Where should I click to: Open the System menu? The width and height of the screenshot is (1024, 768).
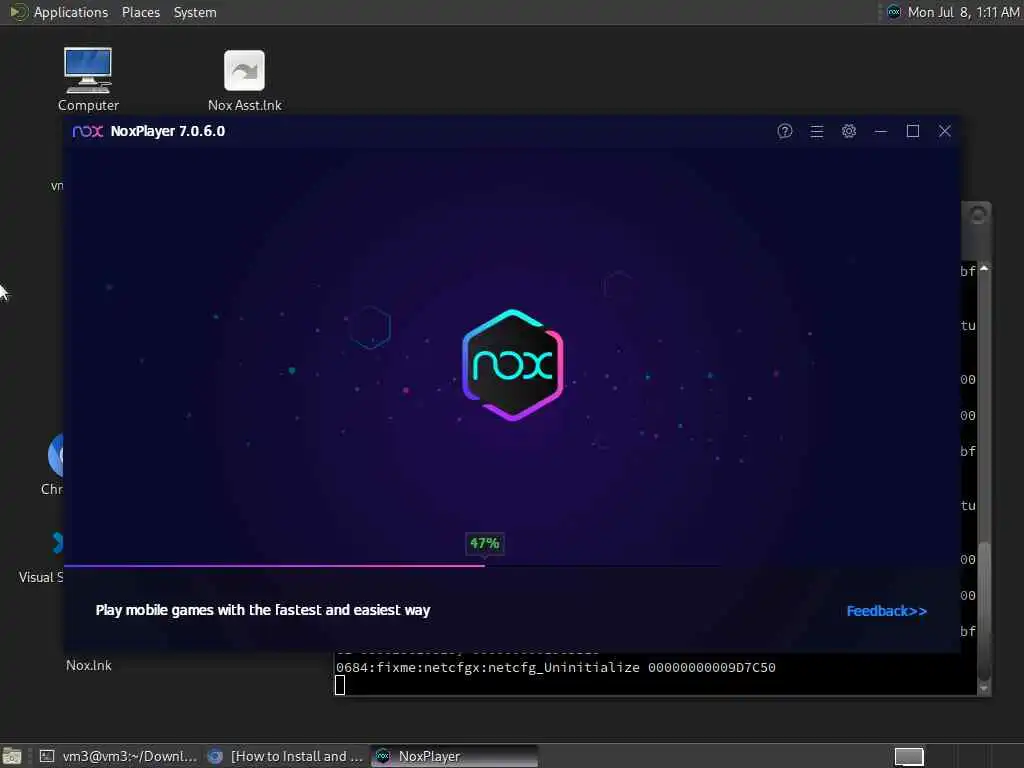tap(195, 12)
